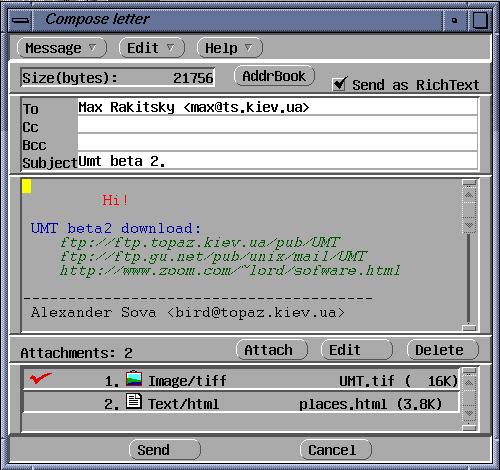Select the UMT.tif attachment row
This screenshot has height=470, width=500.
[241, 379]
